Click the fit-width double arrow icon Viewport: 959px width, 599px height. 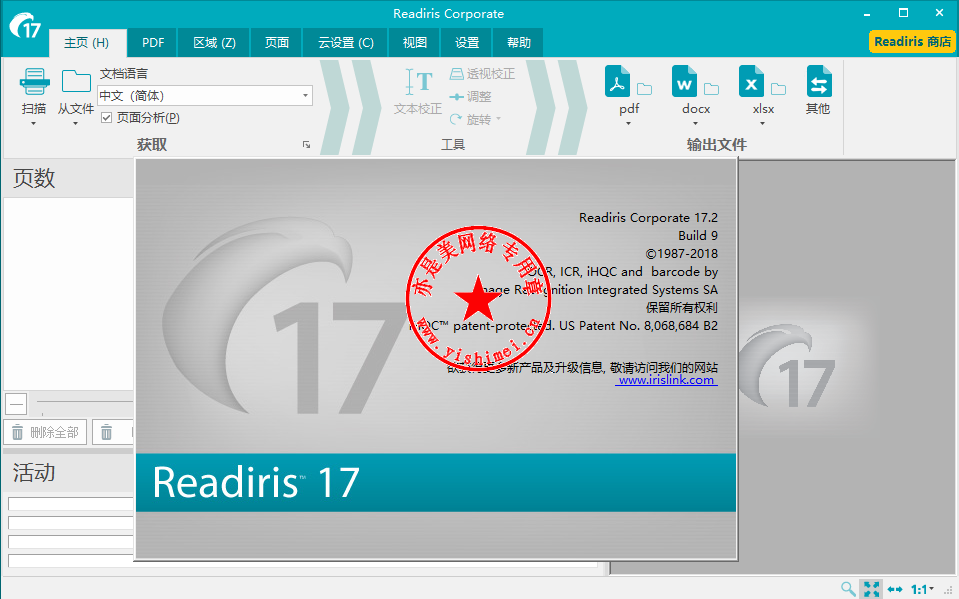[895, 589]
